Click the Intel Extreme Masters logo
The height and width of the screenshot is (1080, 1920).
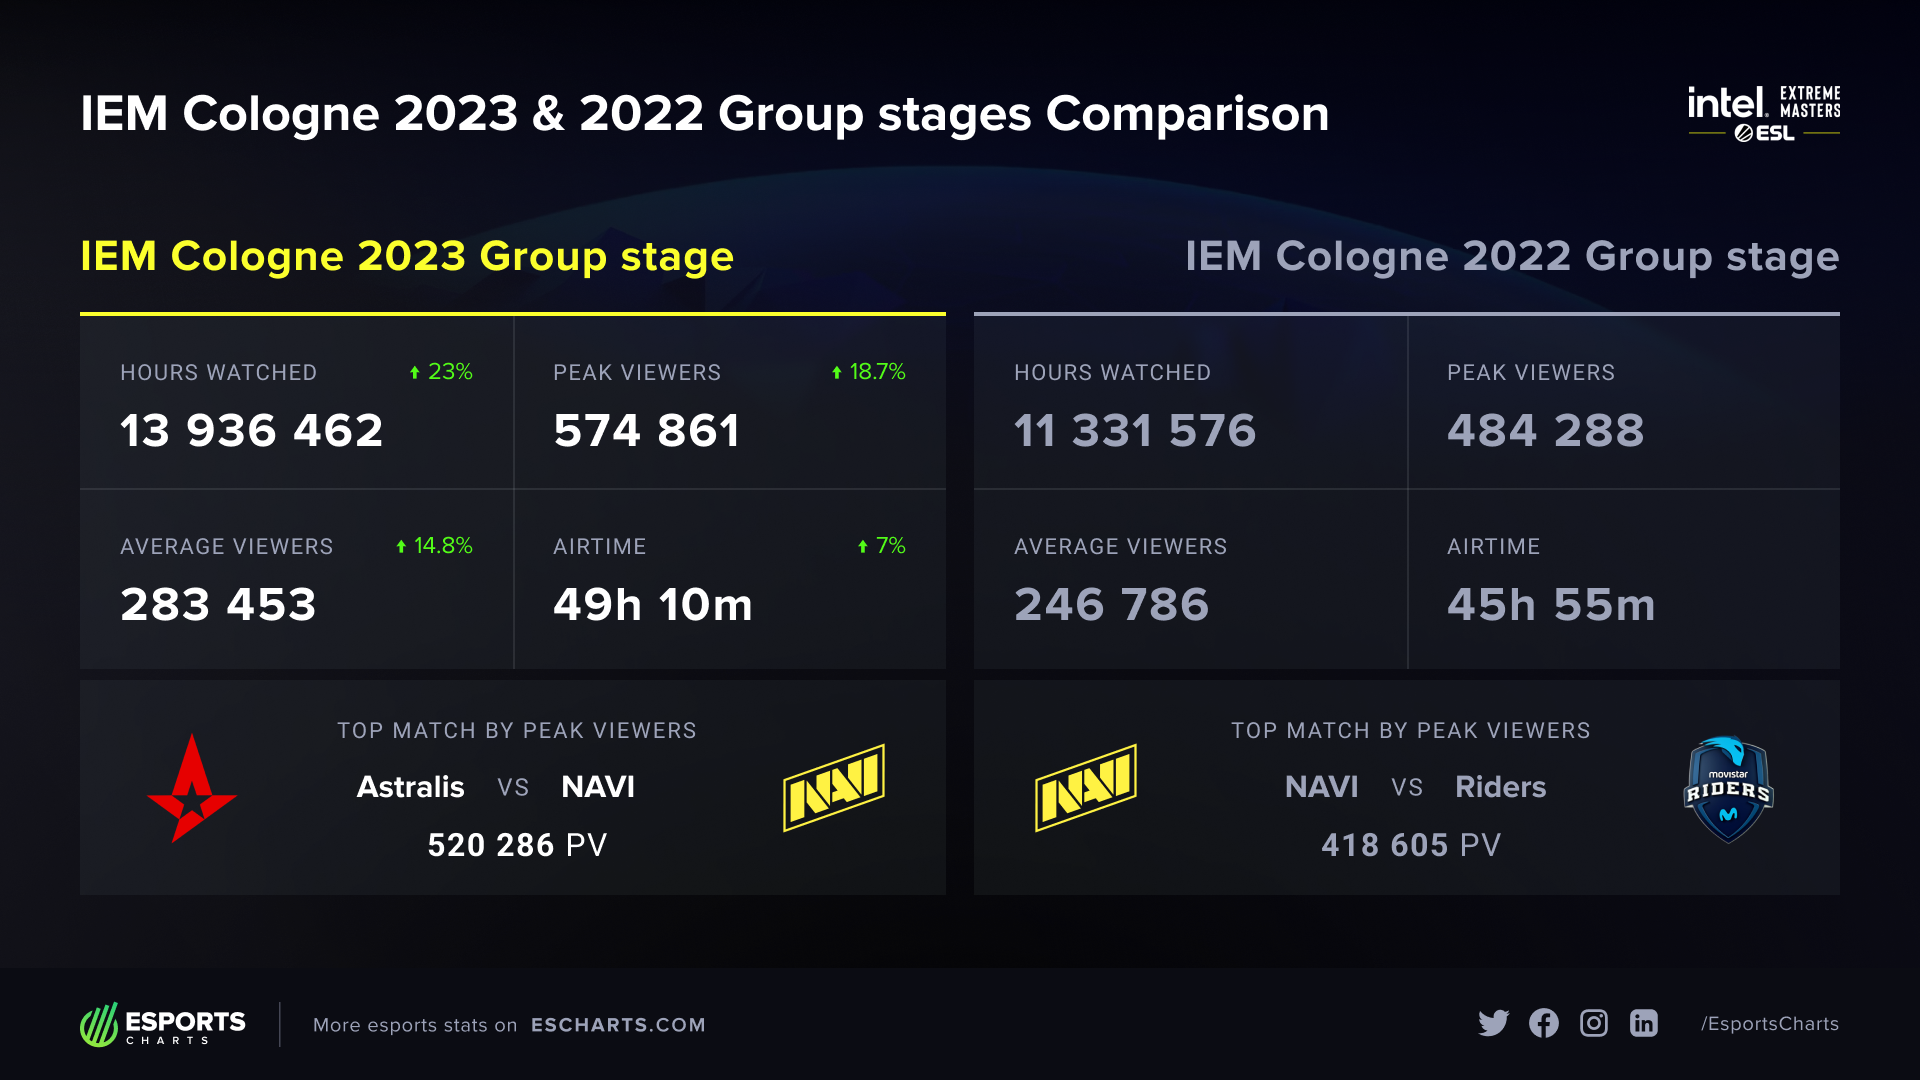pos(1764,113)
